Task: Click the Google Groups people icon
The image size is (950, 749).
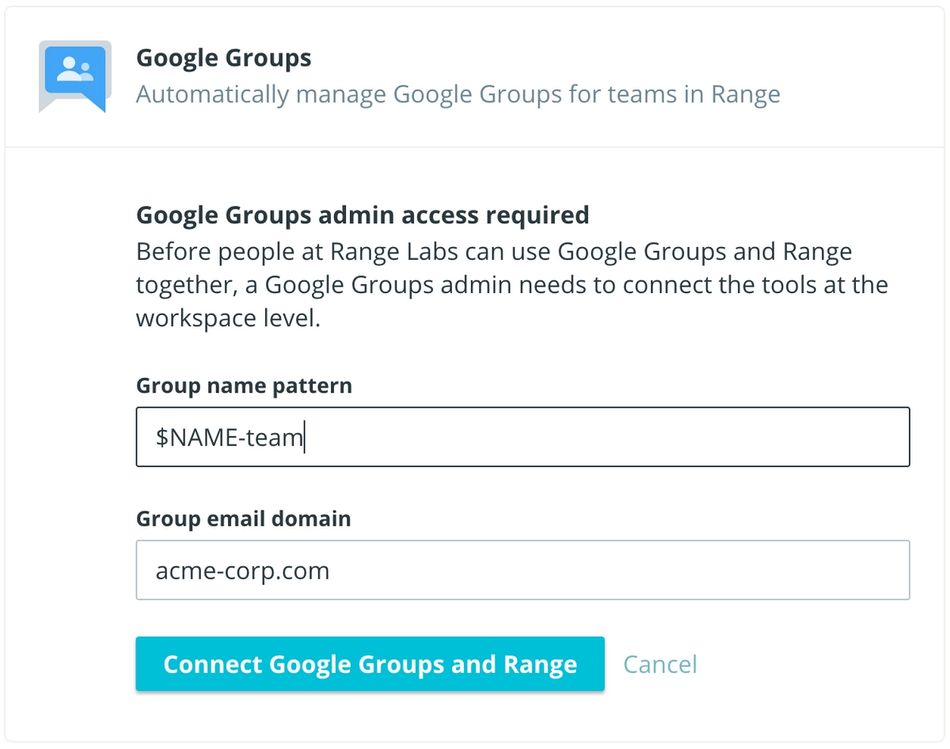Action: click(74, 72)
